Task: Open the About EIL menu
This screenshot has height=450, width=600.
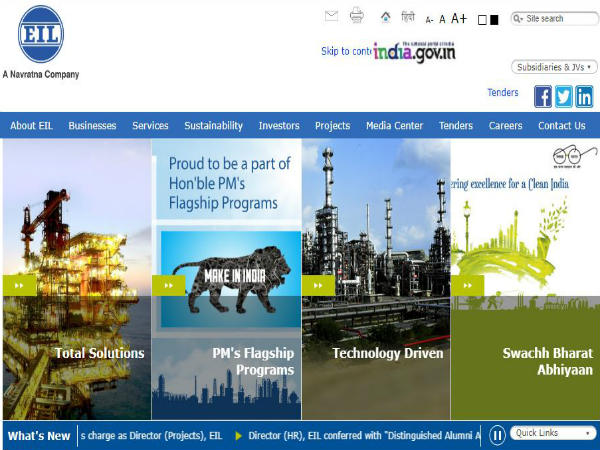Action: click(x=31, y=125)
